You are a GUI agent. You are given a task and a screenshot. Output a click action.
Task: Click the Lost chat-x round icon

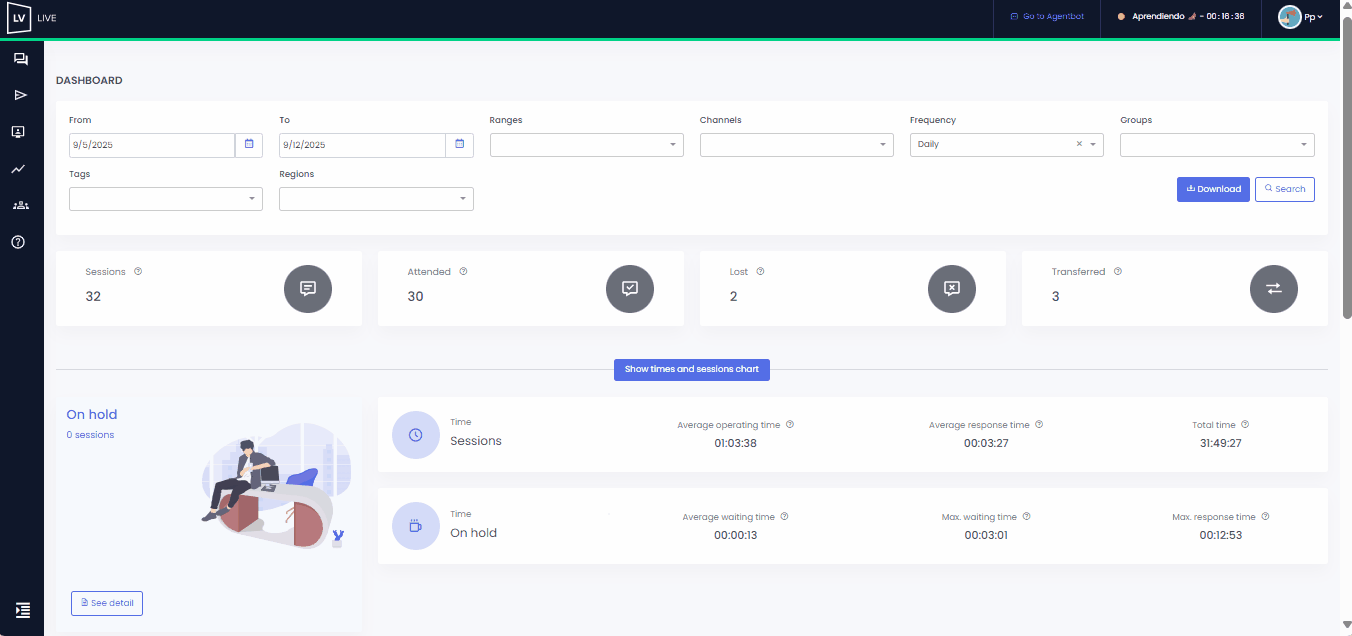(952, 288)
